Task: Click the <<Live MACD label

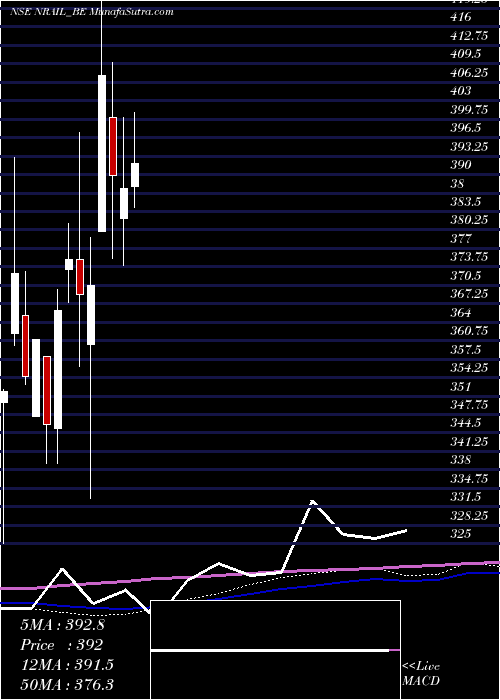Action: click(x=421, y=674)
